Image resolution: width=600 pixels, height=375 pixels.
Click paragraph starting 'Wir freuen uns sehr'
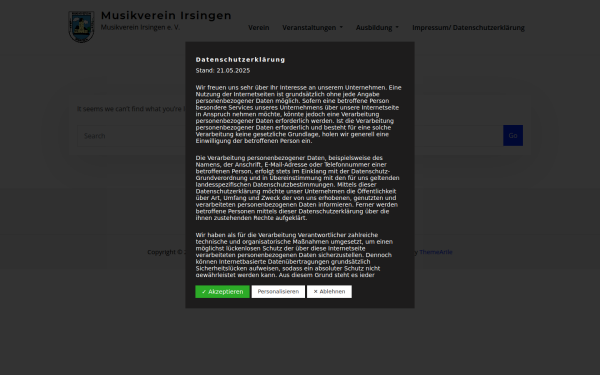point(298,114)
